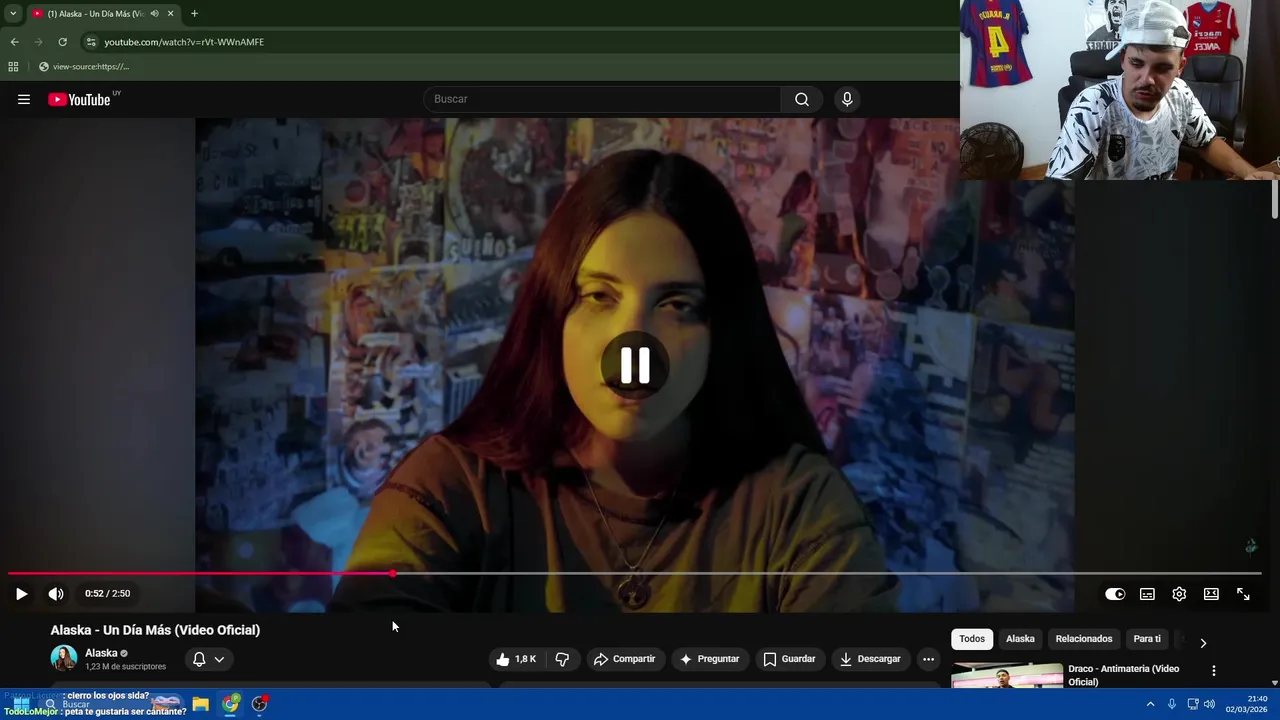Mute the video with the volume icon
This screenshot has width=1280, height=720.
pyautogui.click(x=56, y=594)
